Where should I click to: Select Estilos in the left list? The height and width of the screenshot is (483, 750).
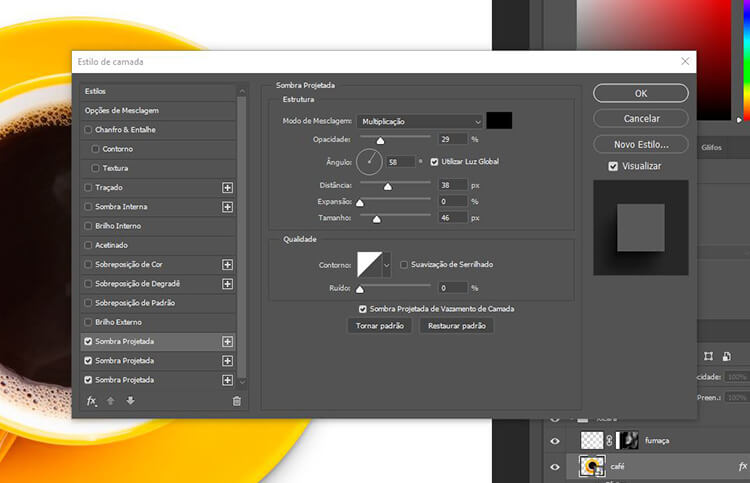tap(158, 91)
